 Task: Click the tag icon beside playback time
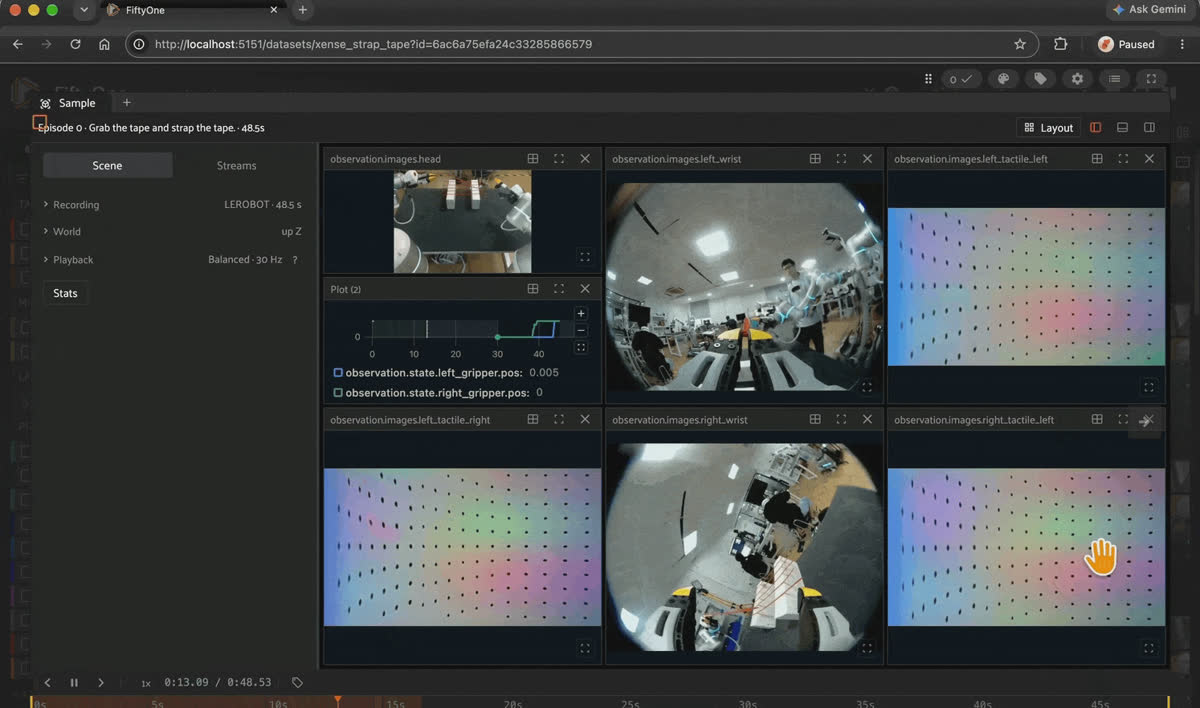point(297,683)
